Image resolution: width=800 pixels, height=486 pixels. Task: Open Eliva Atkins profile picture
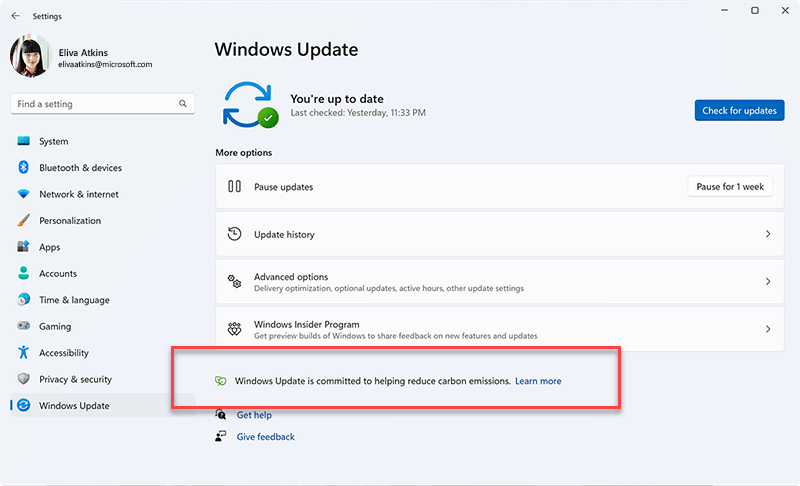(x=31, y=56)
